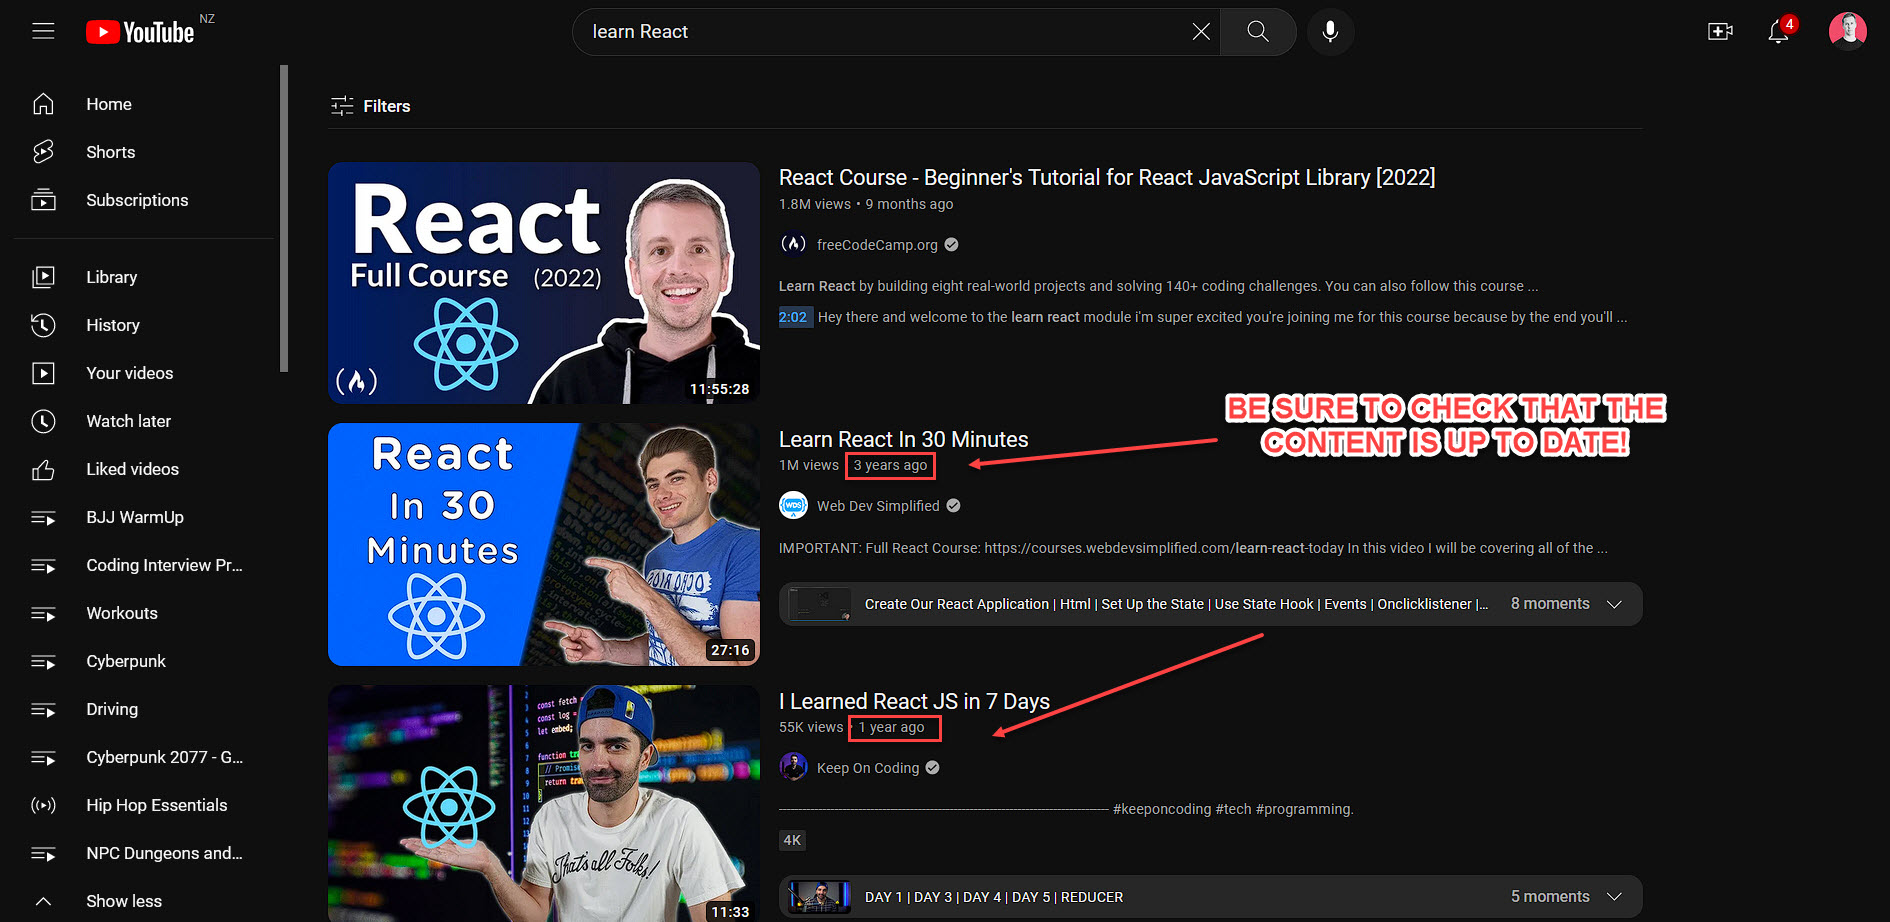
Task: Visit the Keep On Coding channel name
Action: pos(868,768)
